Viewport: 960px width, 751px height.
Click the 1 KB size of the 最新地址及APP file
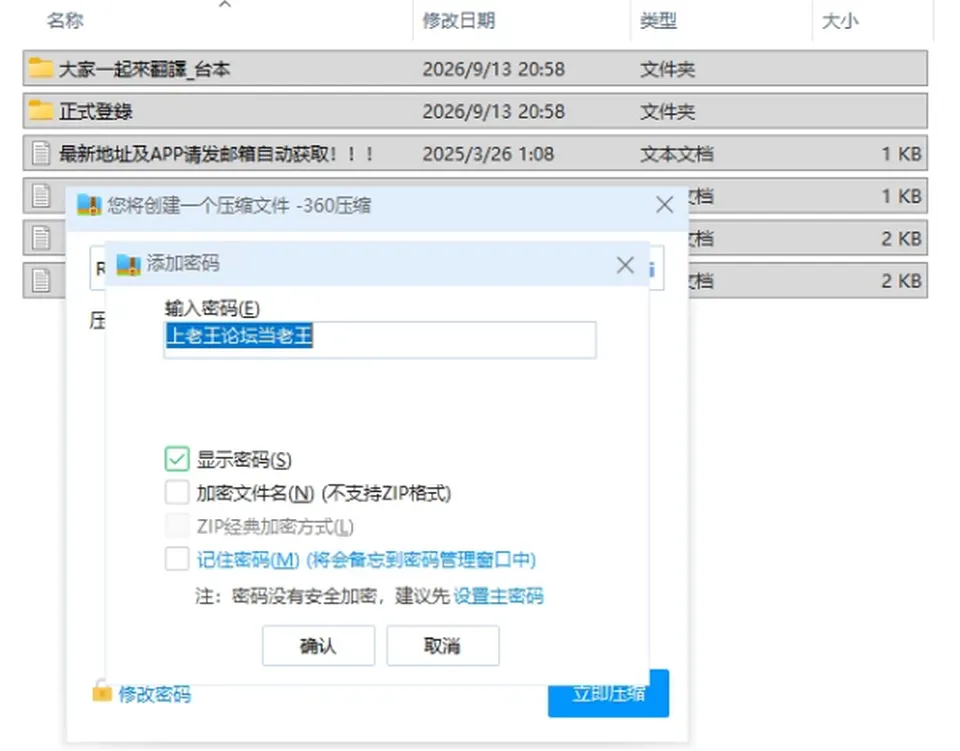point(901,154)
